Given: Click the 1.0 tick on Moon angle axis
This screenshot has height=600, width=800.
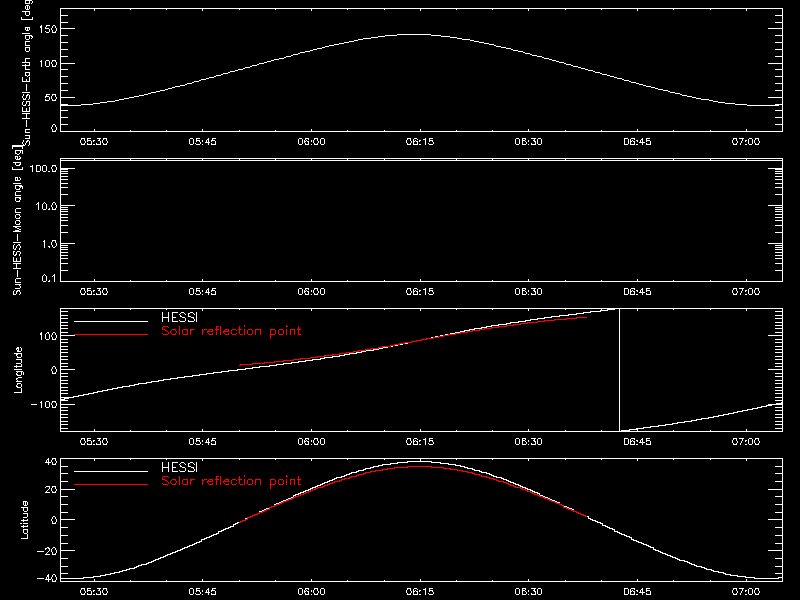Looking at the screenshot, I should point(49,244).
